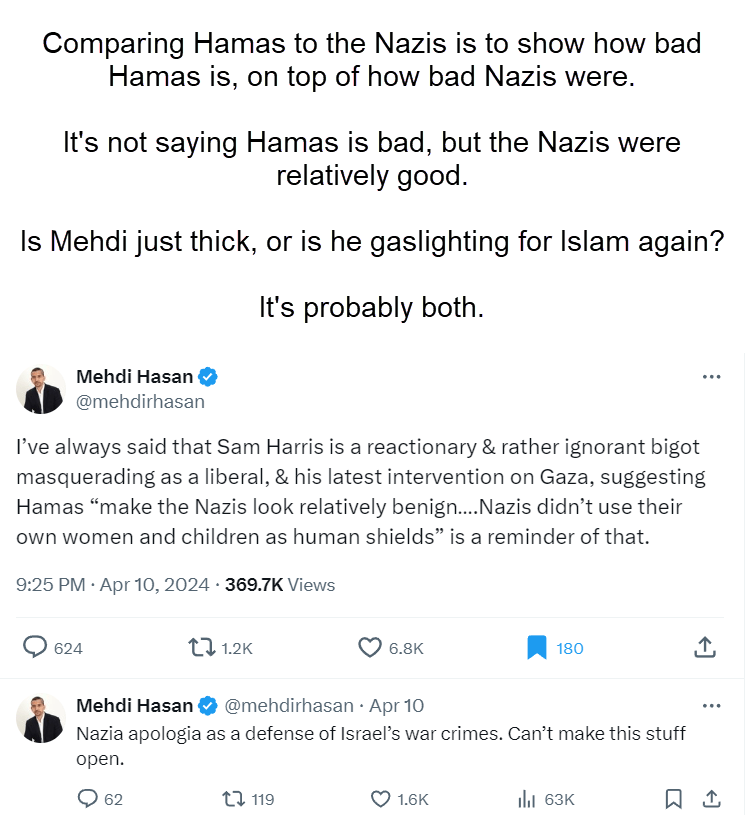Retweet the reply with 119 retweets
The height and width of the screenshot is (815, 745).
coord(232,798)
